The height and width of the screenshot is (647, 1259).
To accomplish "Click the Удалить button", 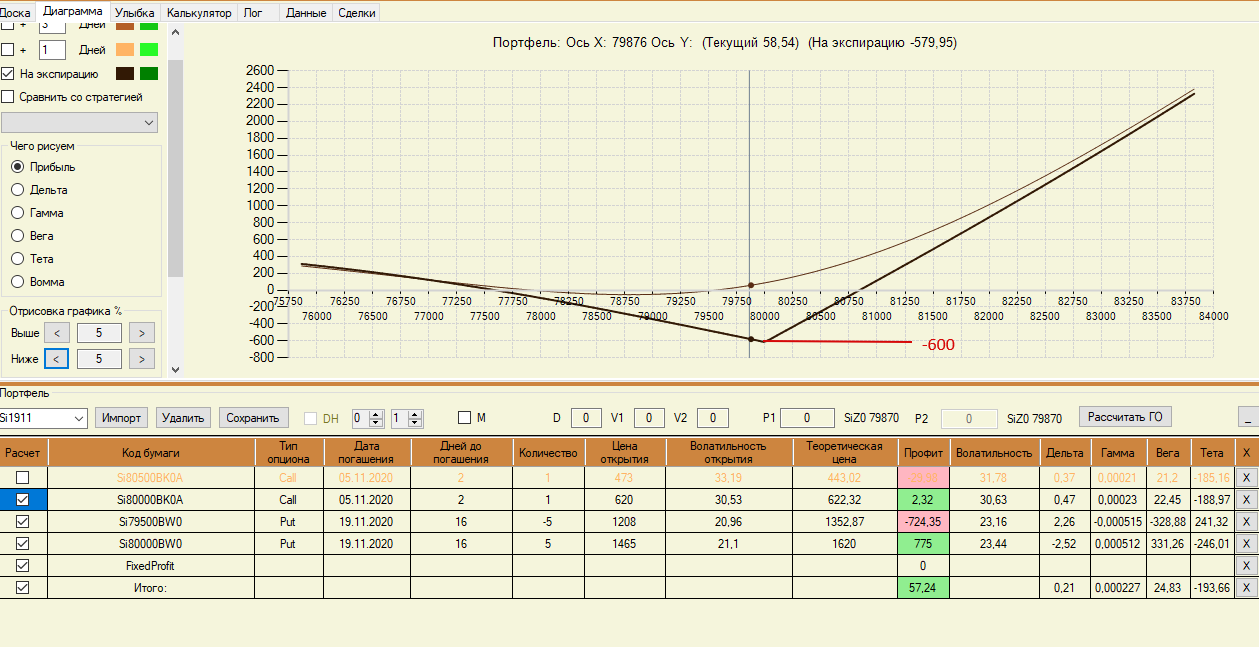I will tap(184, 418).
